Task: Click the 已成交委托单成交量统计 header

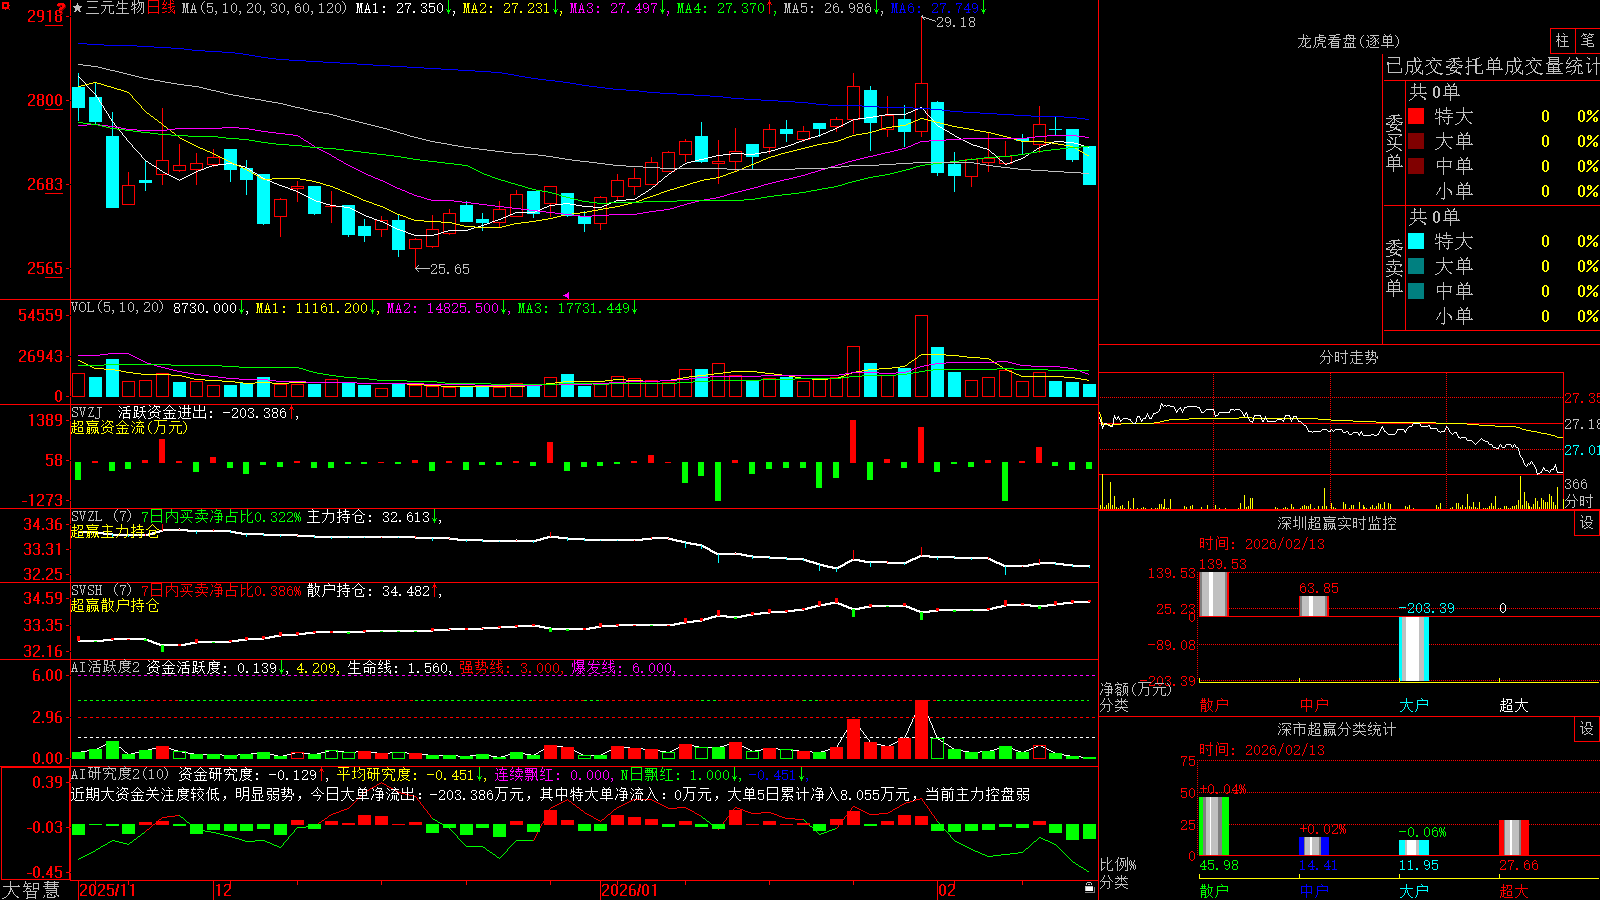Action: click(1492, 66)
